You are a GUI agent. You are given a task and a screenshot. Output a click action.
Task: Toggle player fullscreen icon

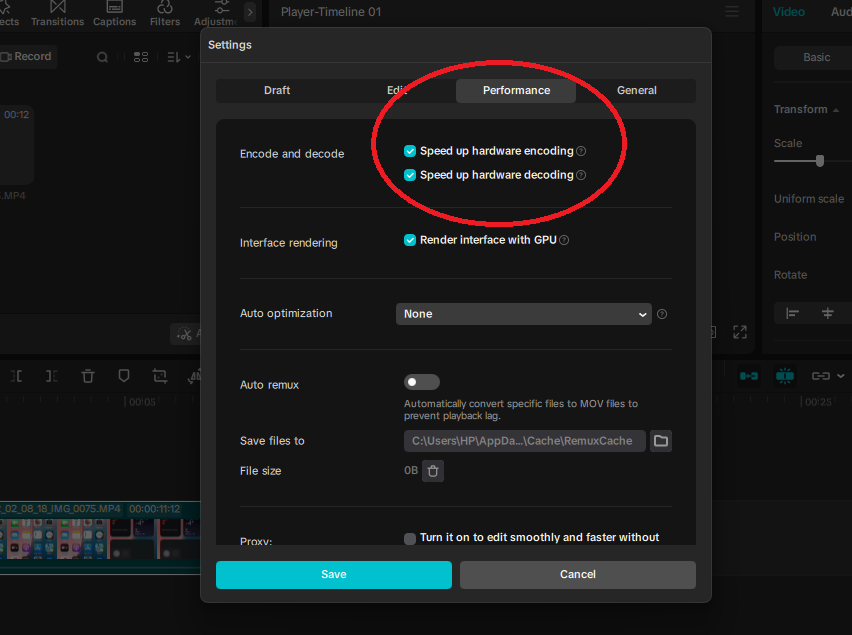[740, 332]
